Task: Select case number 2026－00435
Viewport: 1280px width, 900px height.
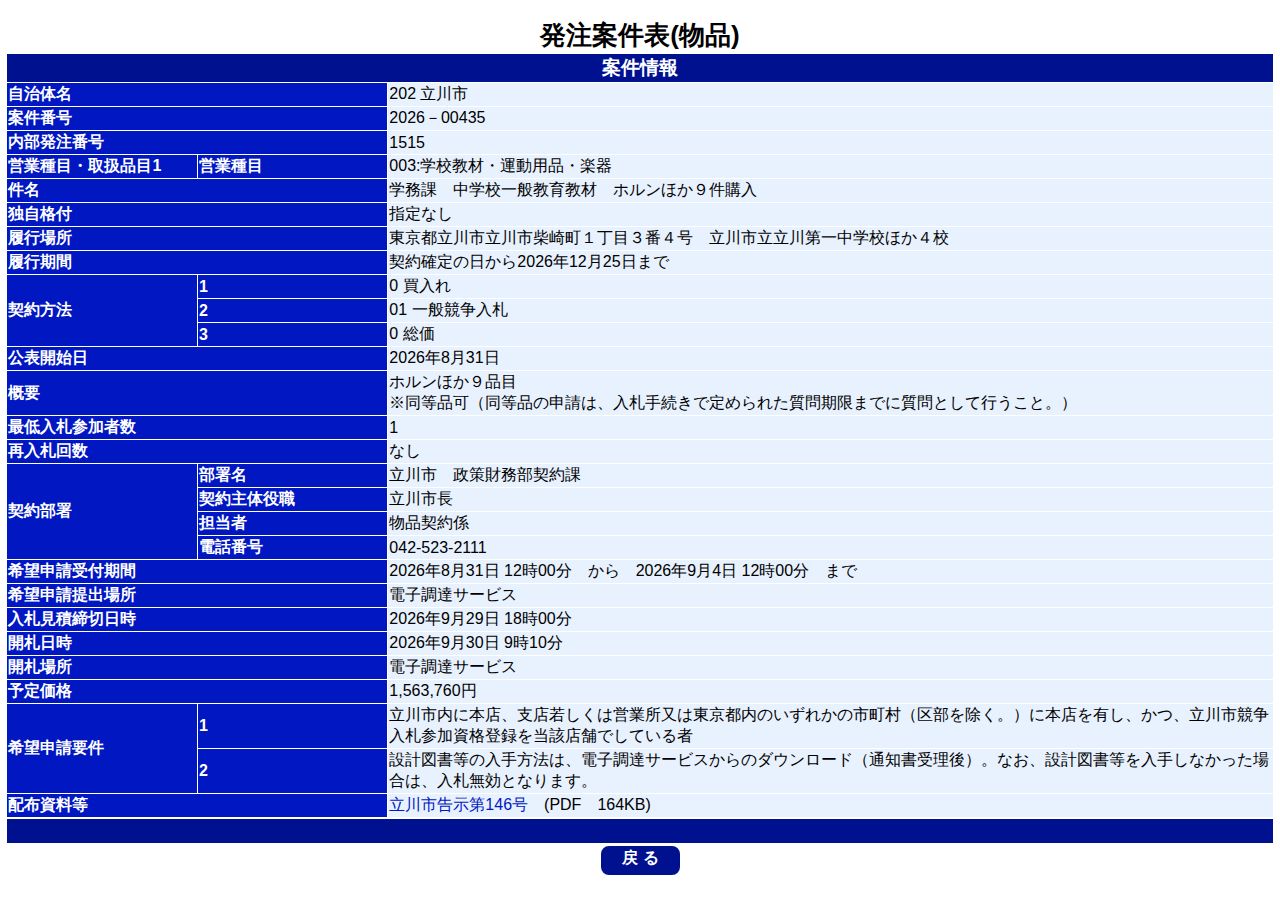Action: [x=437, y=118]
